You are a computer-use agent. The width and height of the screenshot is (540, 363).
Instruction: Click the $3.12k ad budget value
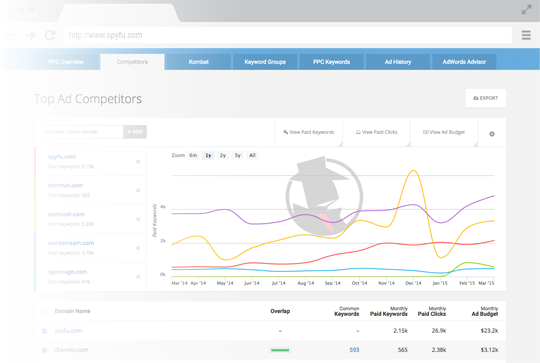click(489, 350)
